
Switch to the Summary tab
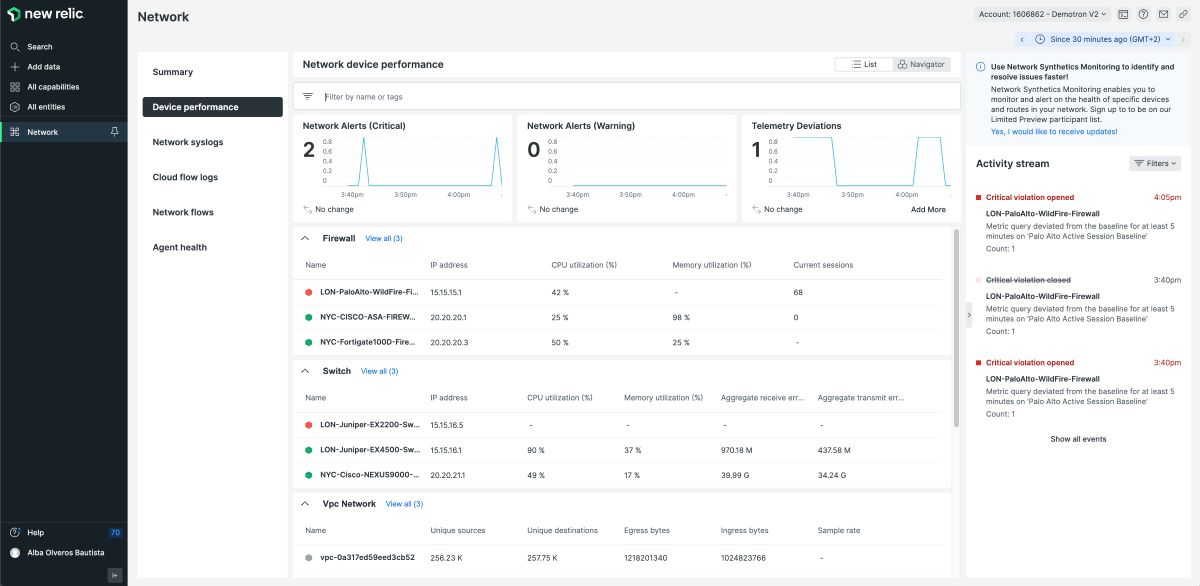(172, 71)
